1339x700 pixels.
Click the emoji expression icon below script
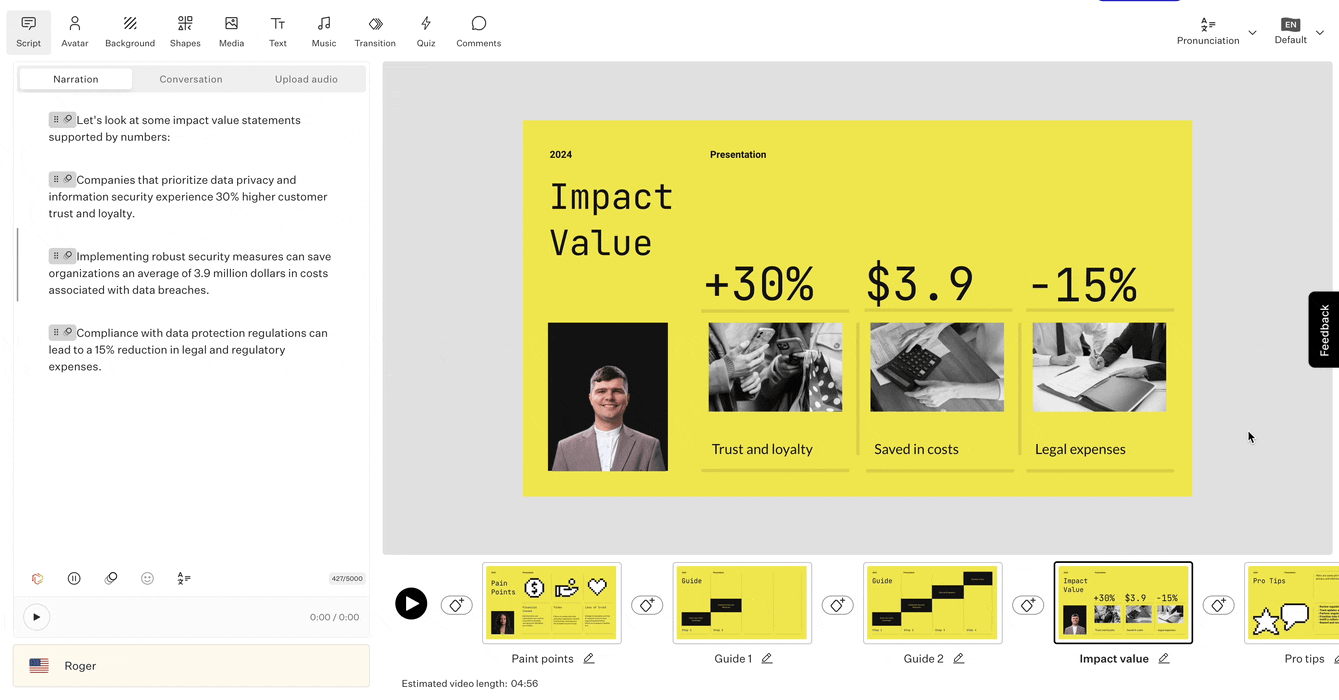pos(147,578)
